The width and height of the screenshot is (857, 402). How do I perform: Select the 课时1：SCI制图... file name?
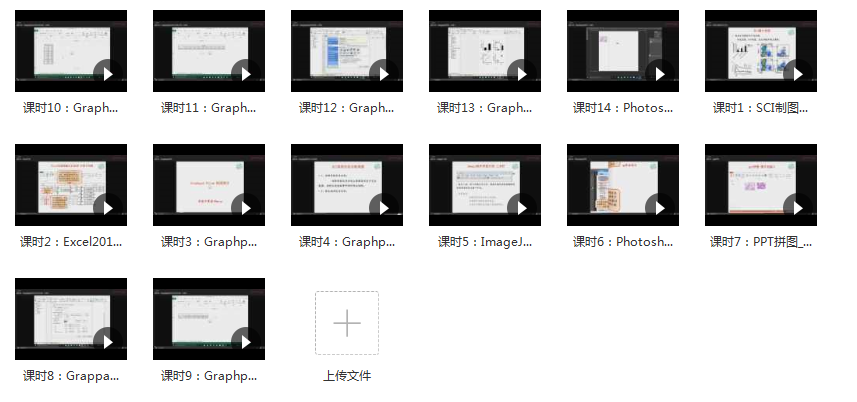tap(761, 108)
